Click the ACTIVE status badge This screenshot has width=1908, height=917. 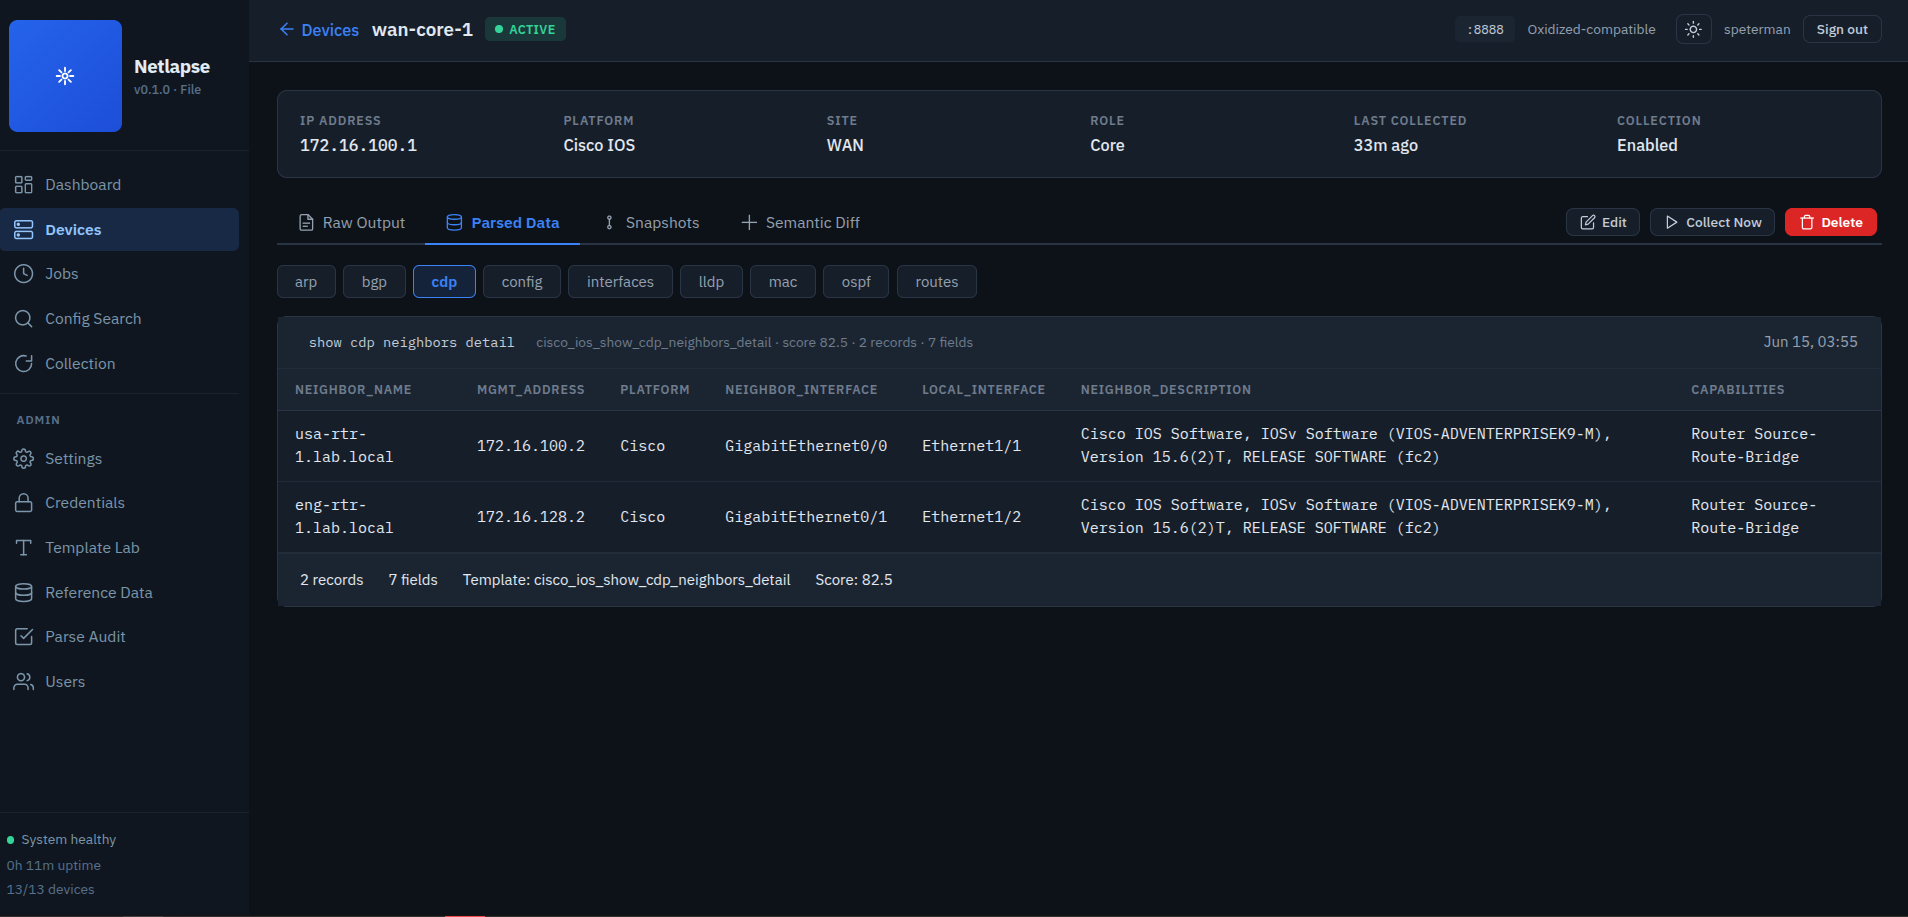(525, 30)
